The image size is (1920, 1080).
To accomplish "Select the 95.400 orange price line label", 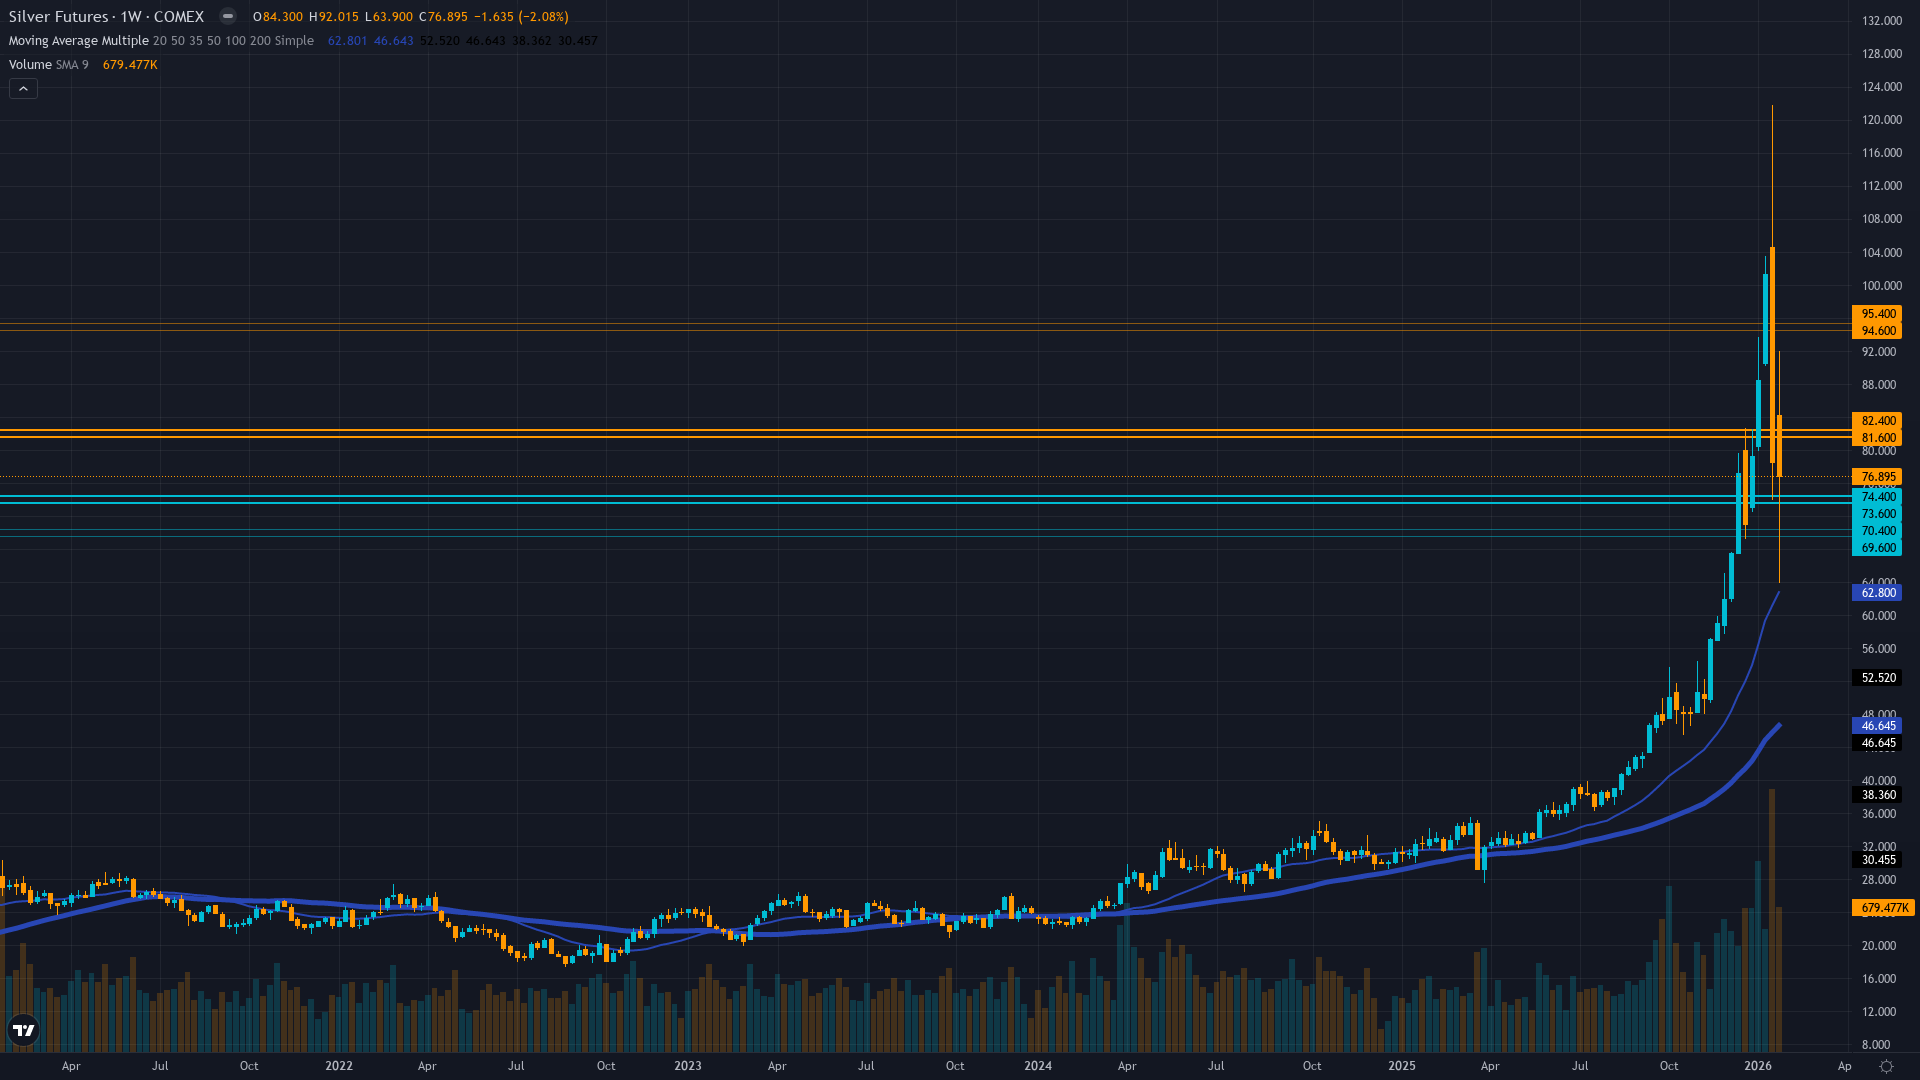I will (x=1877, y=314).
